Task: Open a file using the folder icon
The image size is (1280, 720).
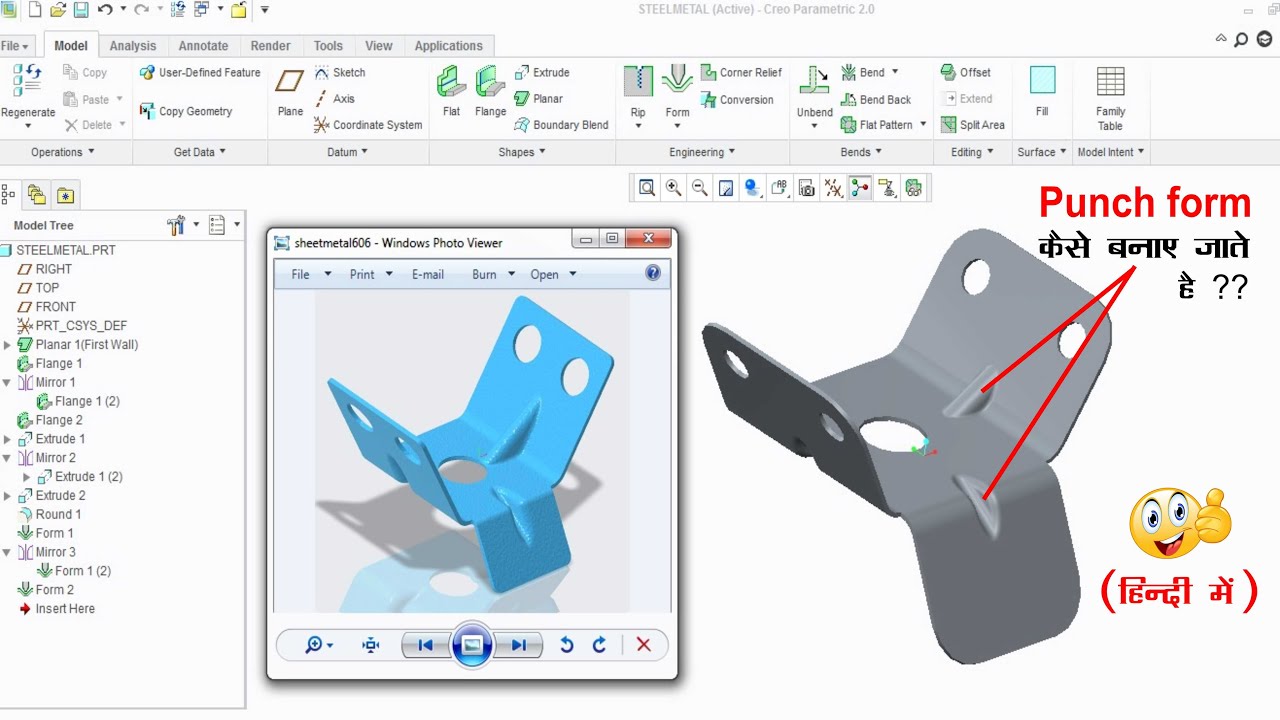Action: click(58, 10)
